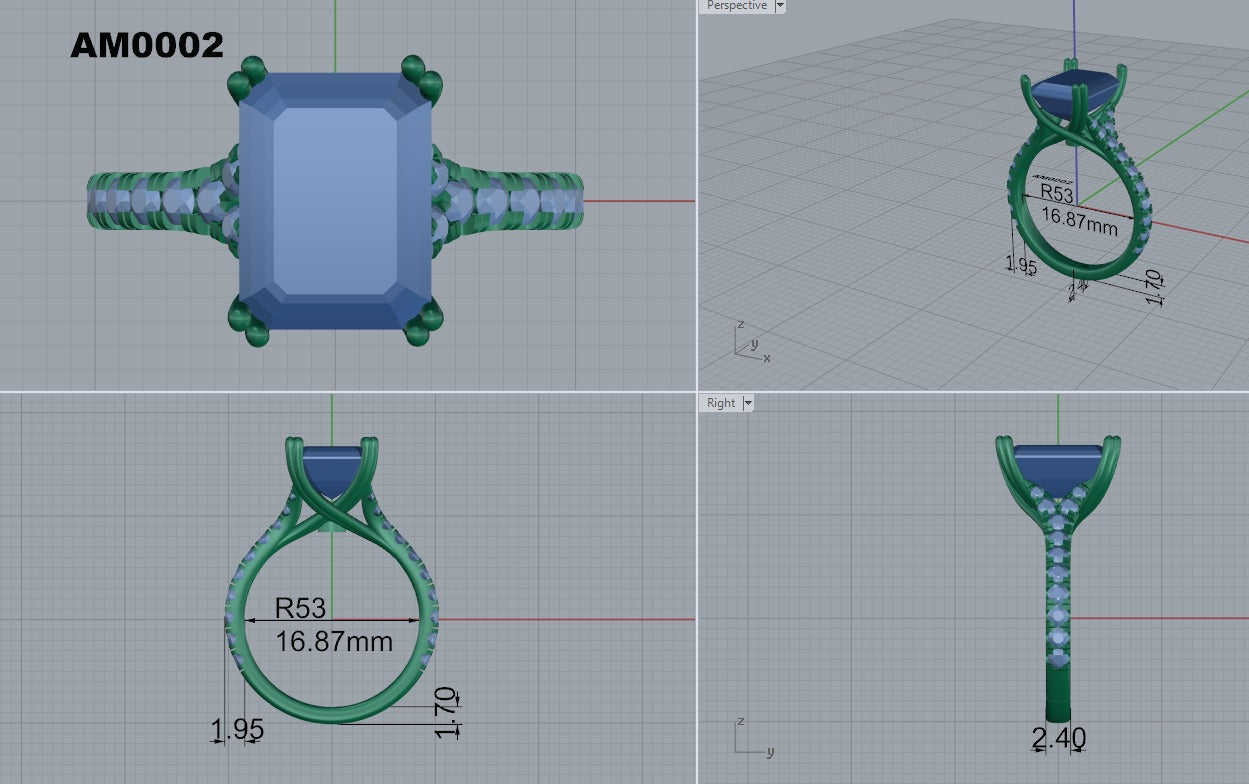Select the 2.40 dimension in Right viewport
Viewport: 1249px width, 784px height.
click(1059, 739)
